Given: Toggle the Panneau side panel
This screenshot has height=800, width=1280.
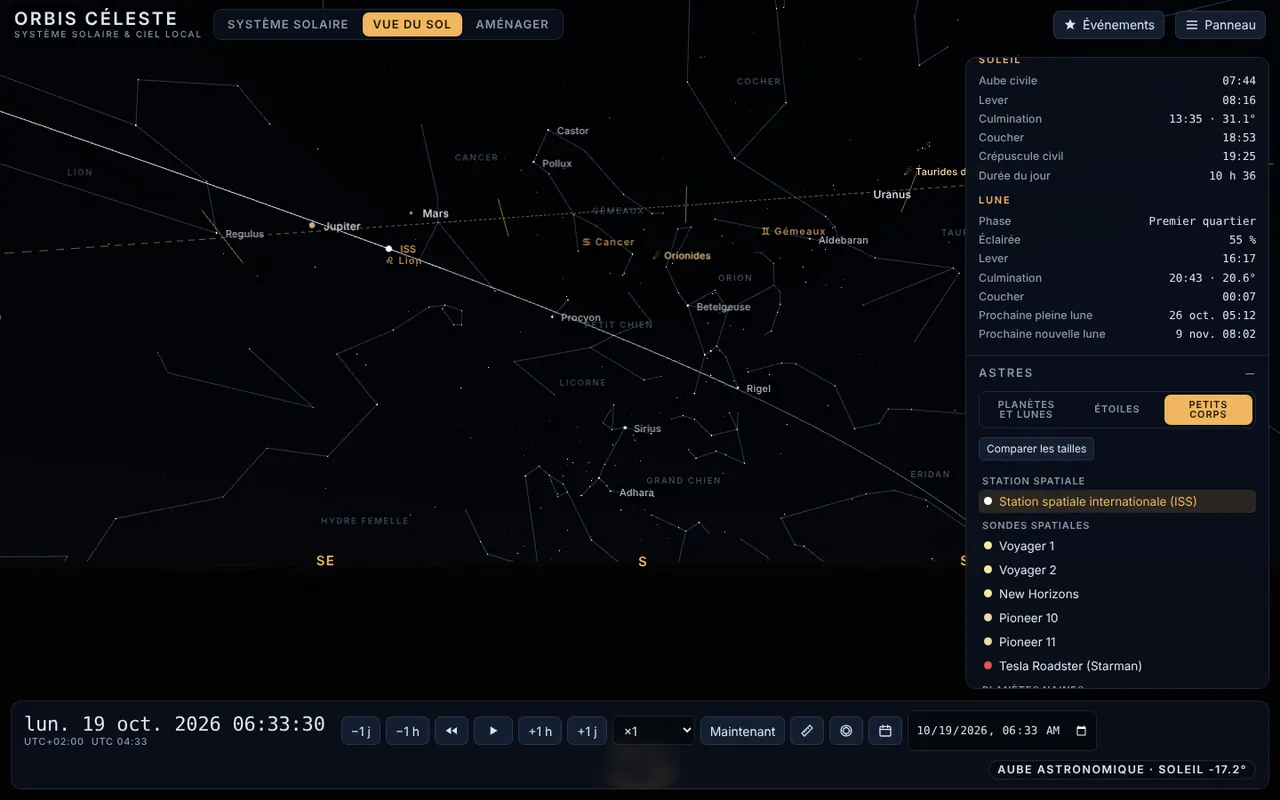Looking at the screenshot, I should point(1220,25).
